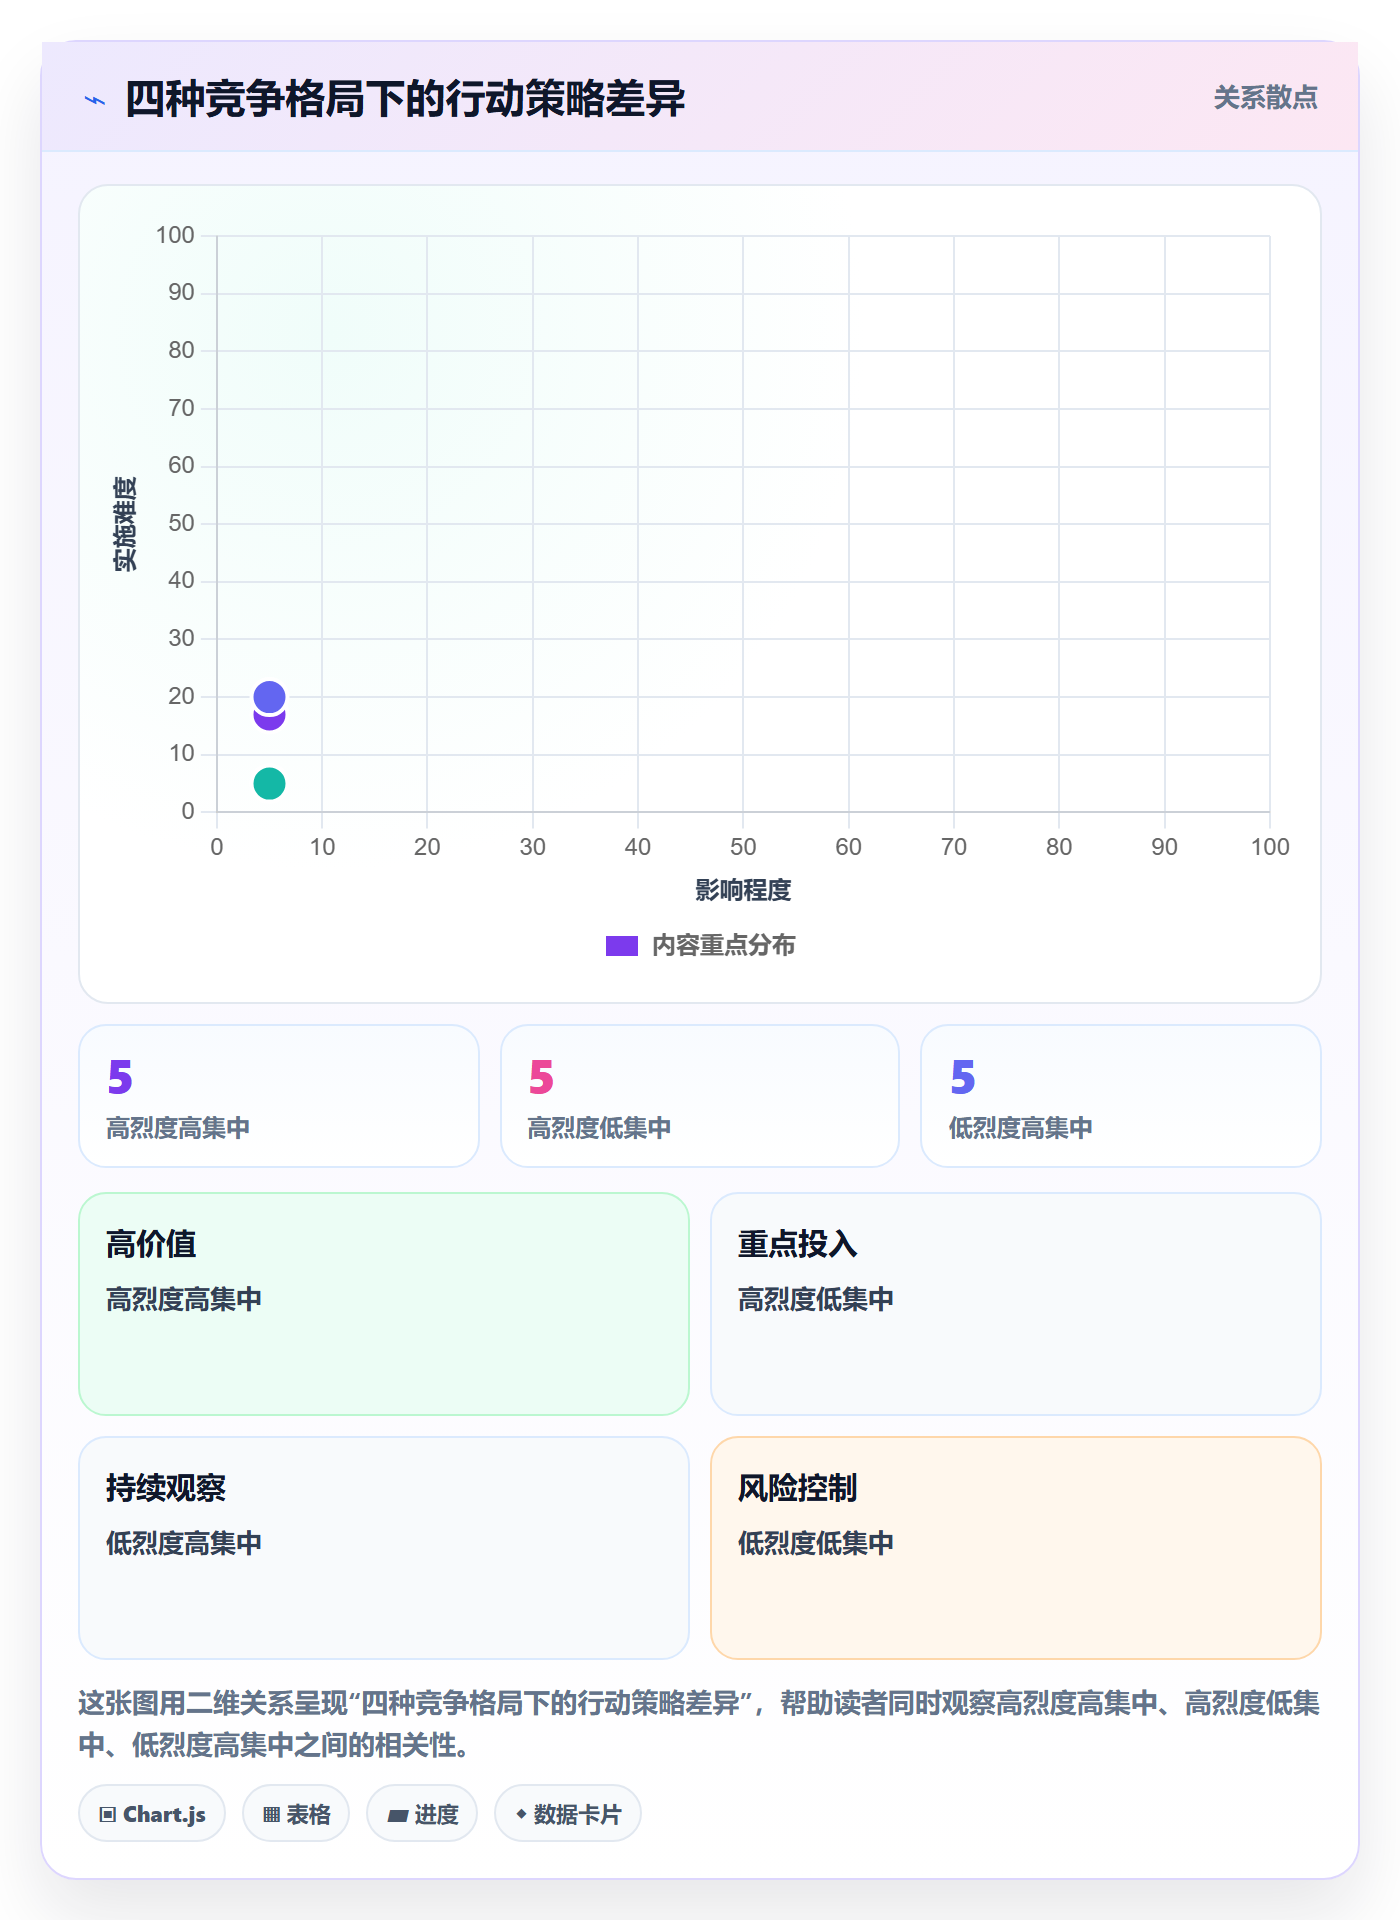The image size is (1400, 1920).
Task: Click the y-axis title 实施难度
Action: tap(125, 524)
